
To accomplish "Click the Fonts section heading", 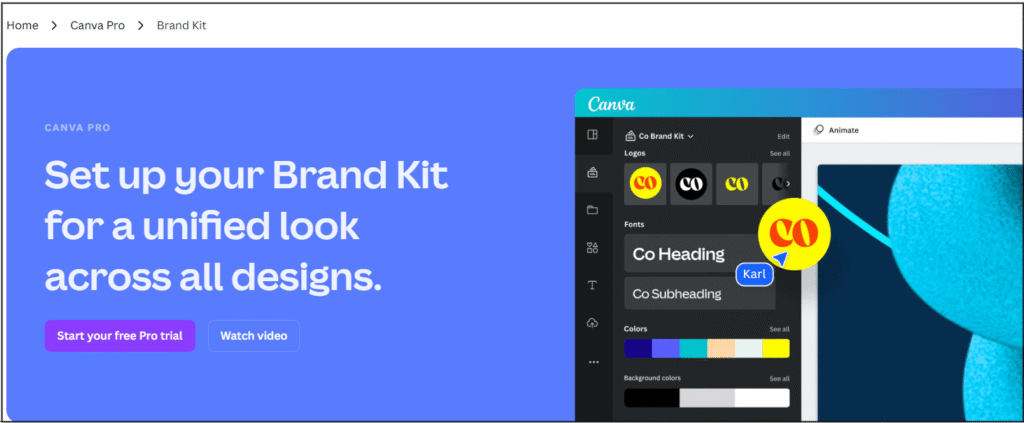I will click(x=634, y=224).
